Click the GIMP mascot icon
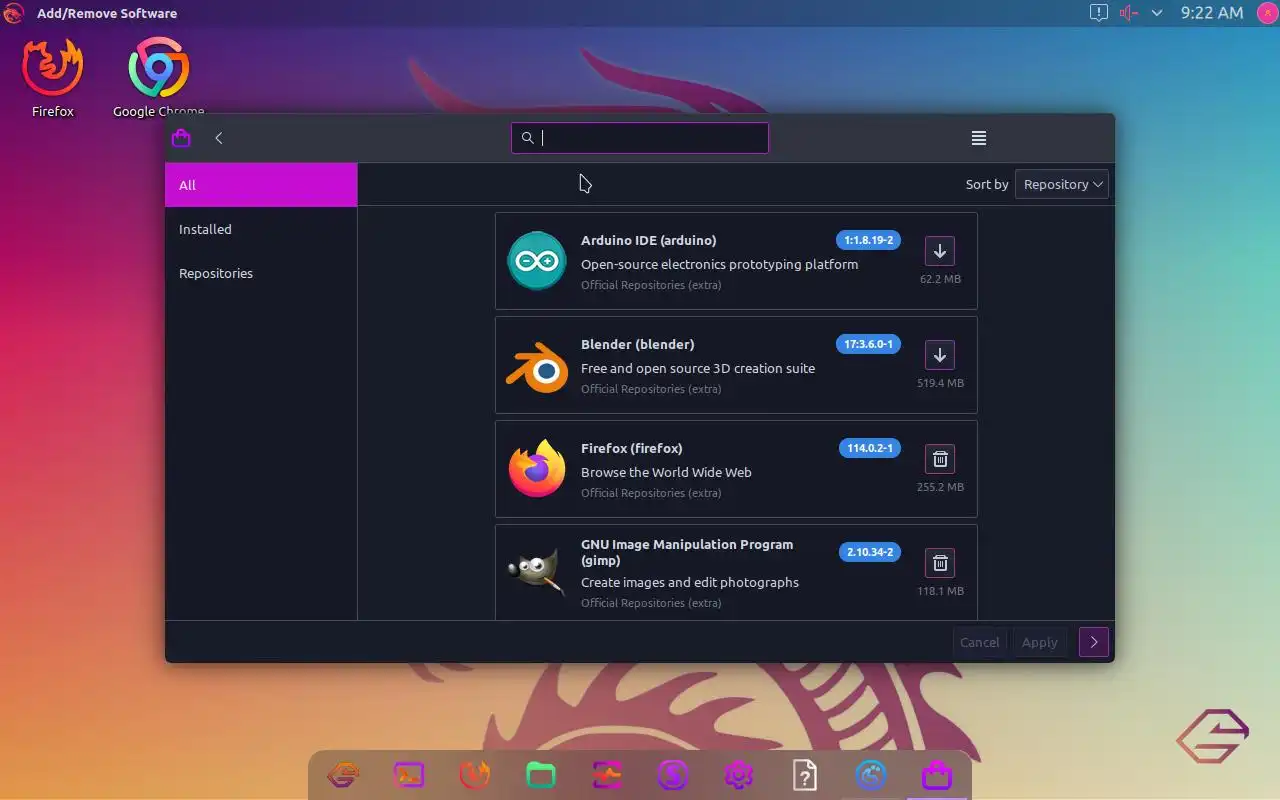 pyautogui.click(x=536, y=572)
